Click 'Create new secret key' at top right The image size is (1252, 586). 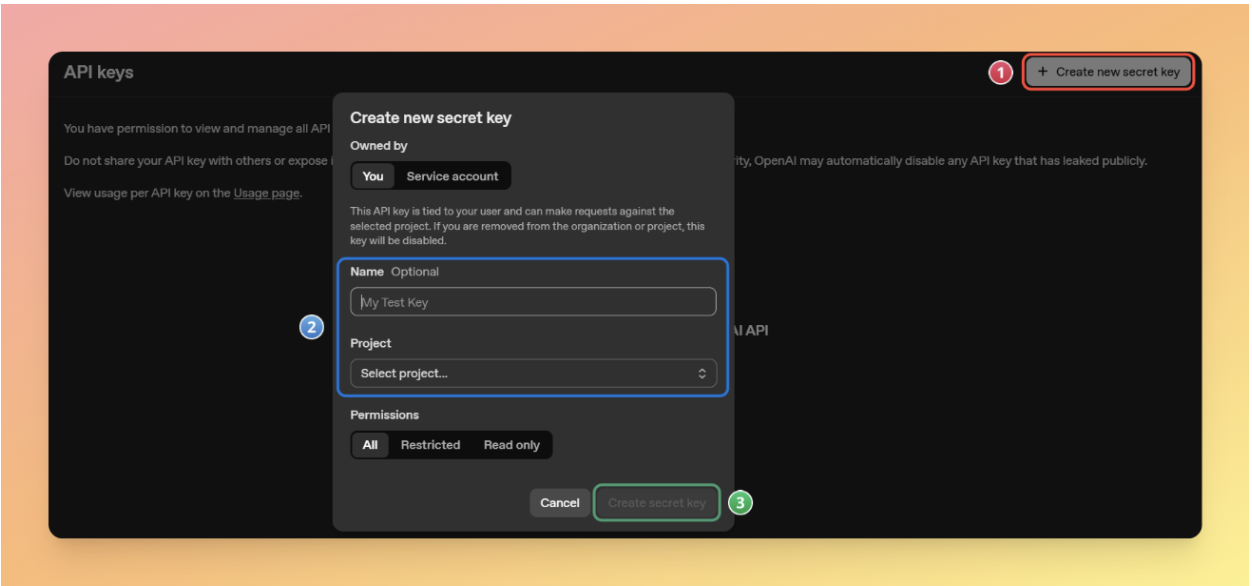[1108, 71]
